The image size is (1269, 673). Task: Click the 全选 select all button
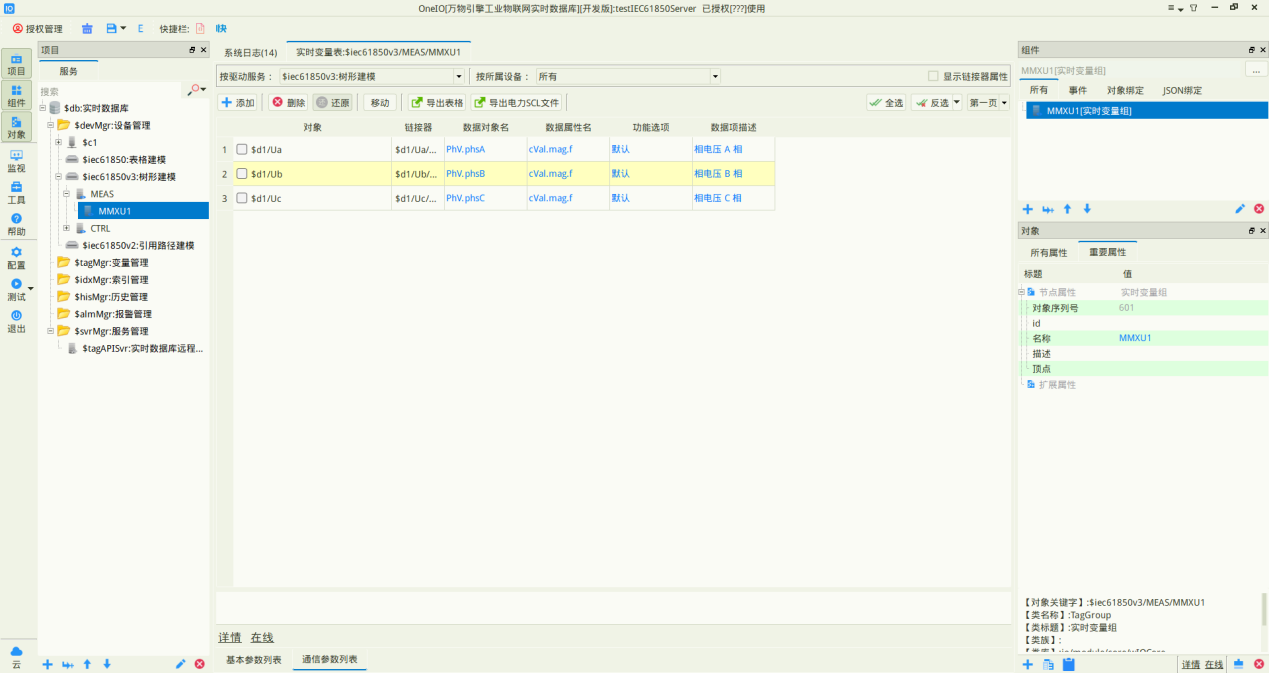click(886, 102)
